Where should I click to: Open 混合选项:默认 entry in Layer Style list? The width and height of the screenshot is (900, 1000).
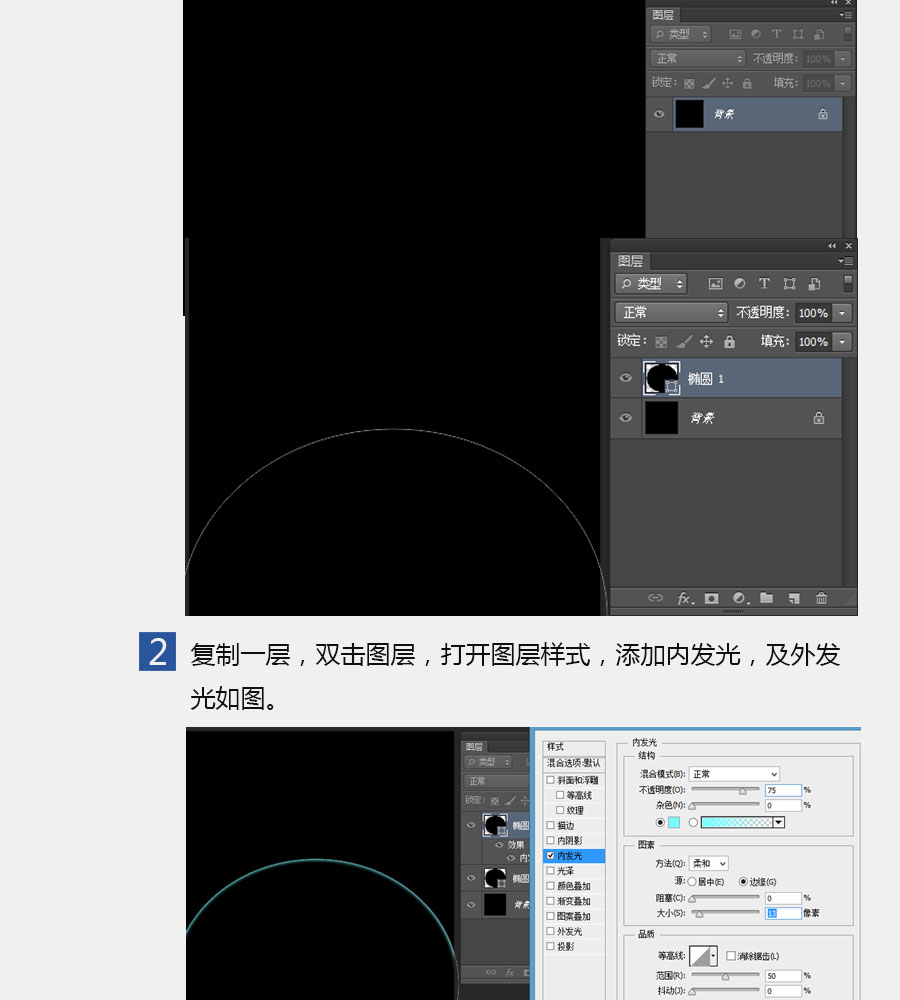click(x=574, y=763)
